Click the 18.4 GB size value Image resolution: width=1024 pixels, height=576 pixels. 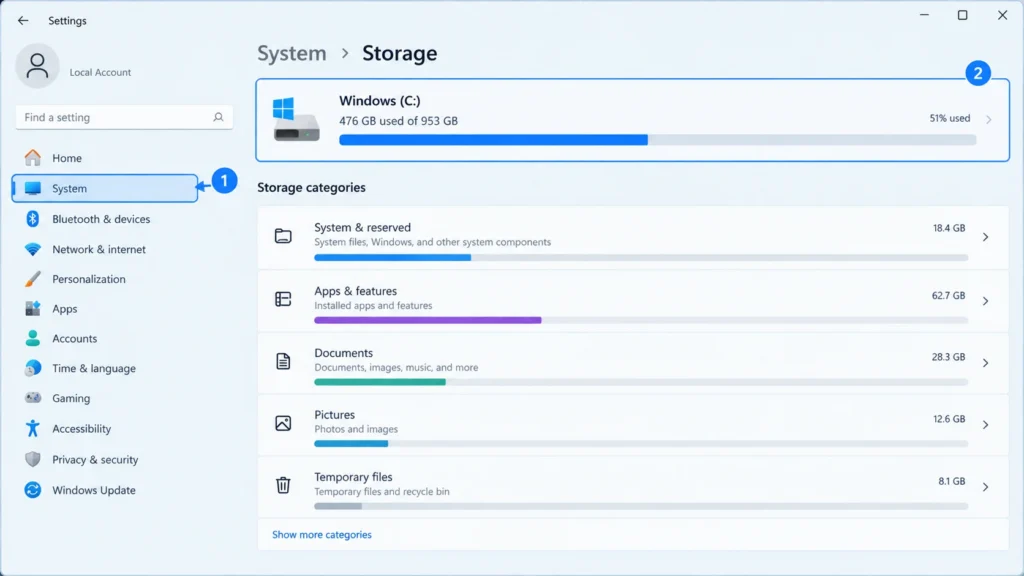pyautogui.click(x=949, y=228)
